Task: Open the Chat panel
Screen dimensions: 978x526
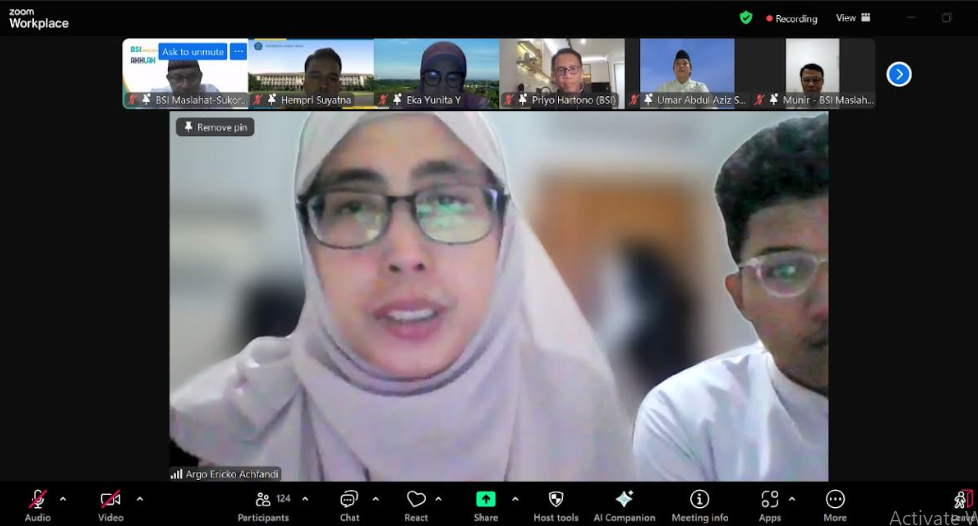Action: pyautogui.click(x=349, y=501)
